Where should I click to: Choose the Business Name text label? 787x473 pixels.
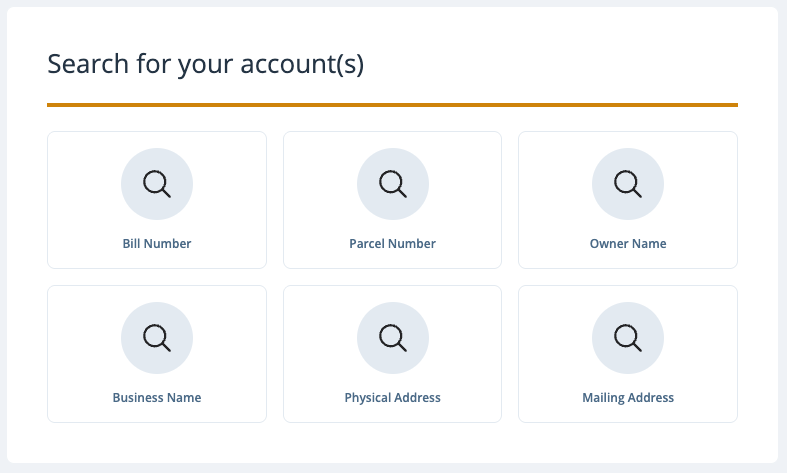point(157,398)
